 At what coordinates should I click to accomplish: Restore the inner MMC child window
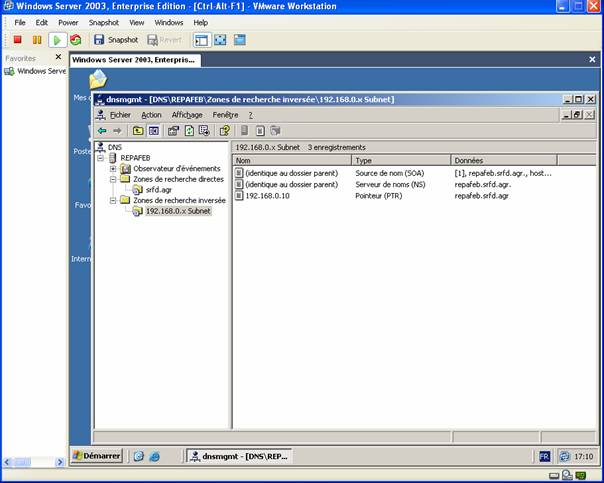click(x=577, y=115)
